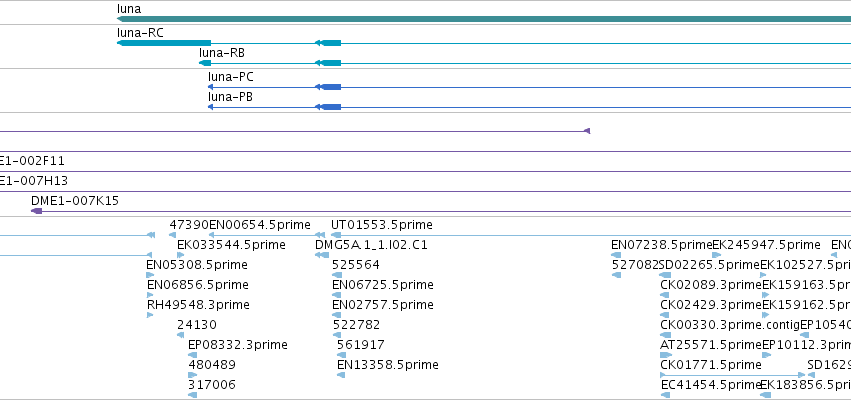
Task: Click the EK033544.5prime EST marker
Action: click(x=181, y=255)
